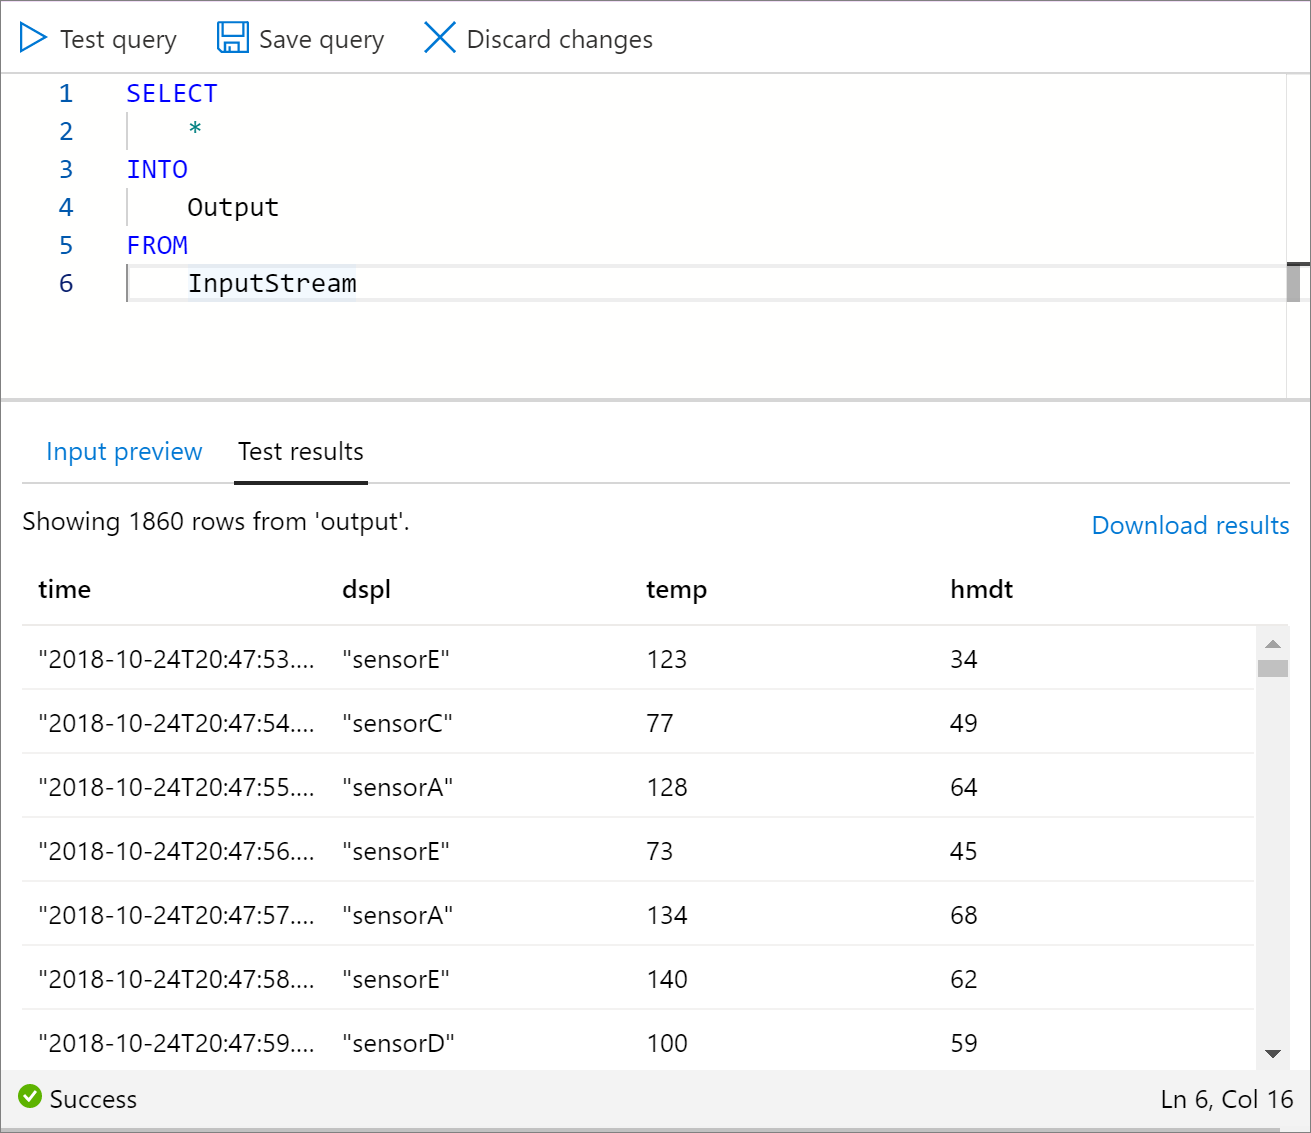Click the Save query floppy disk icon
The image size is (1311, 1133).
pos(233,38)
